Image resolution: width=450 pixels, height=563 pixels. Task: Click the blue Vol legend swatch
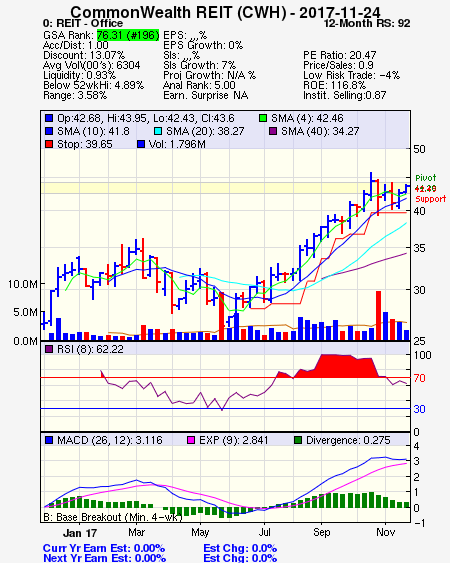point(141,144)
